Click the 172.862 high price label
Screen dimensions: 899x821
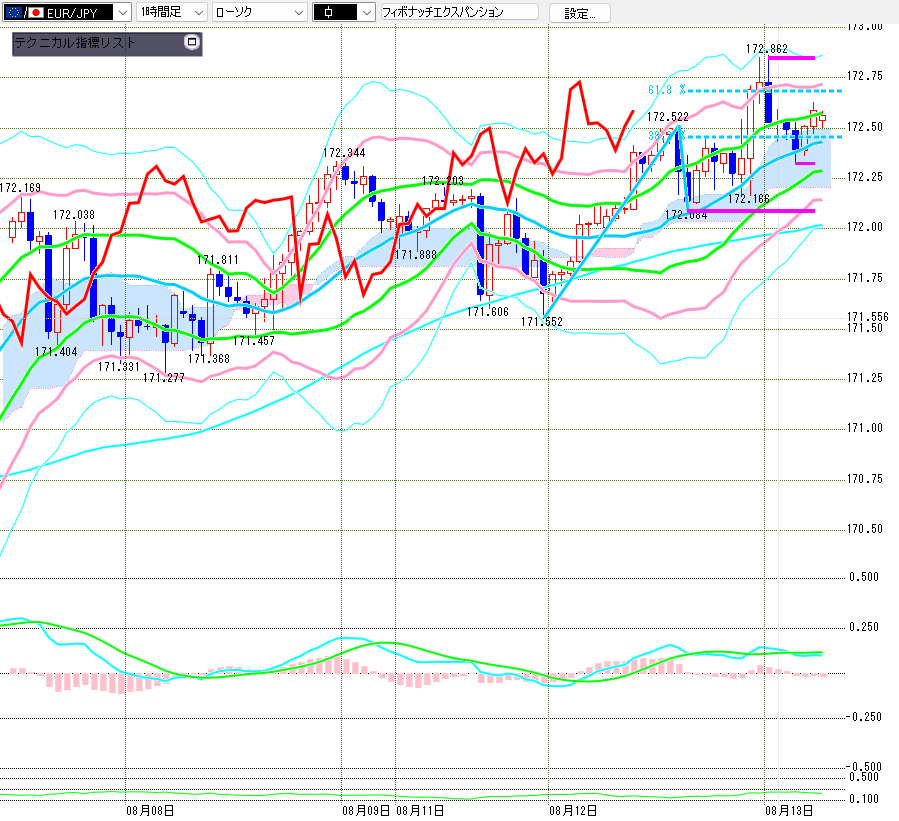767,49
